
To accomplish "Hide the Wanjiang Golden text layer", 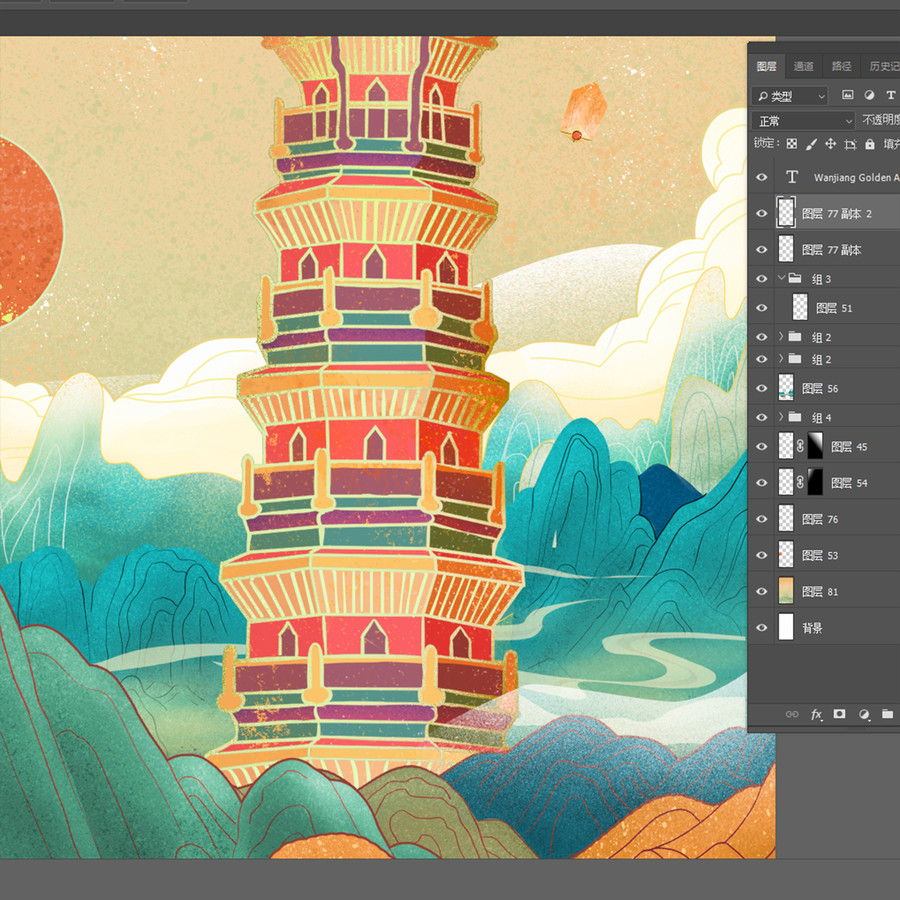I will (x=762, y=177).
